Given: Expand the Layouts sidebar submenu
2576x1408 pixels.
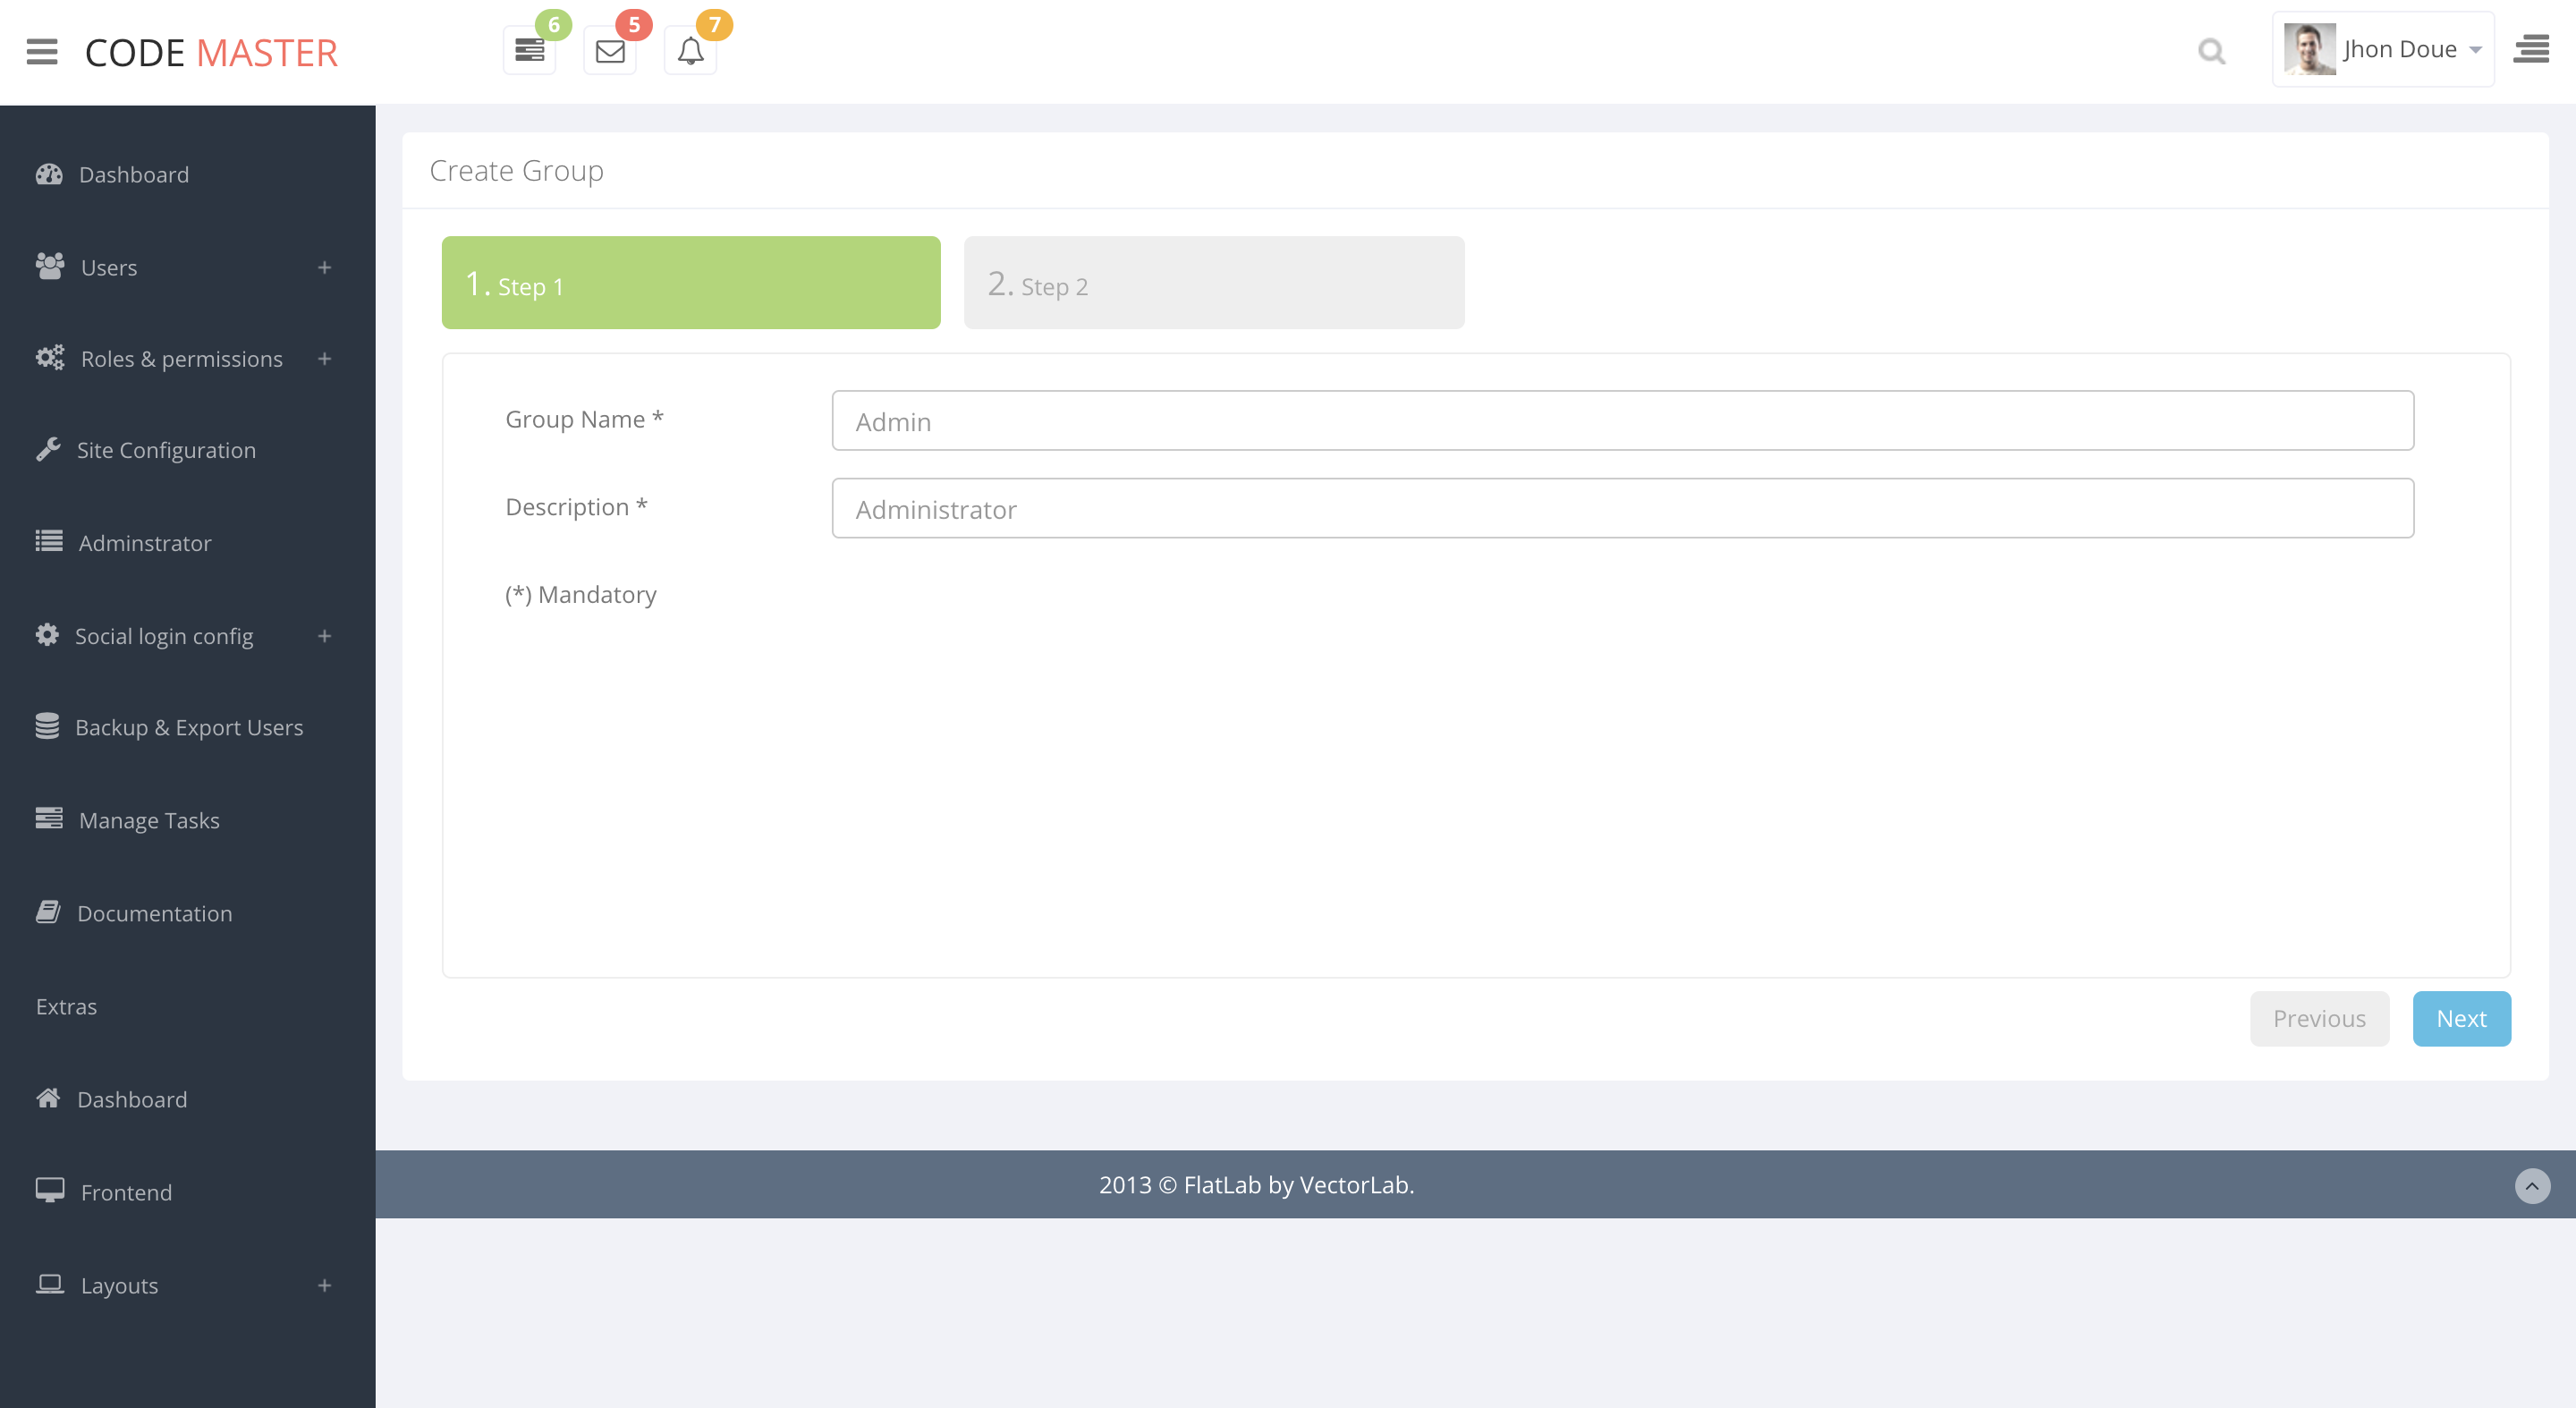Looking at the screenshot, I should point(324,1286).
